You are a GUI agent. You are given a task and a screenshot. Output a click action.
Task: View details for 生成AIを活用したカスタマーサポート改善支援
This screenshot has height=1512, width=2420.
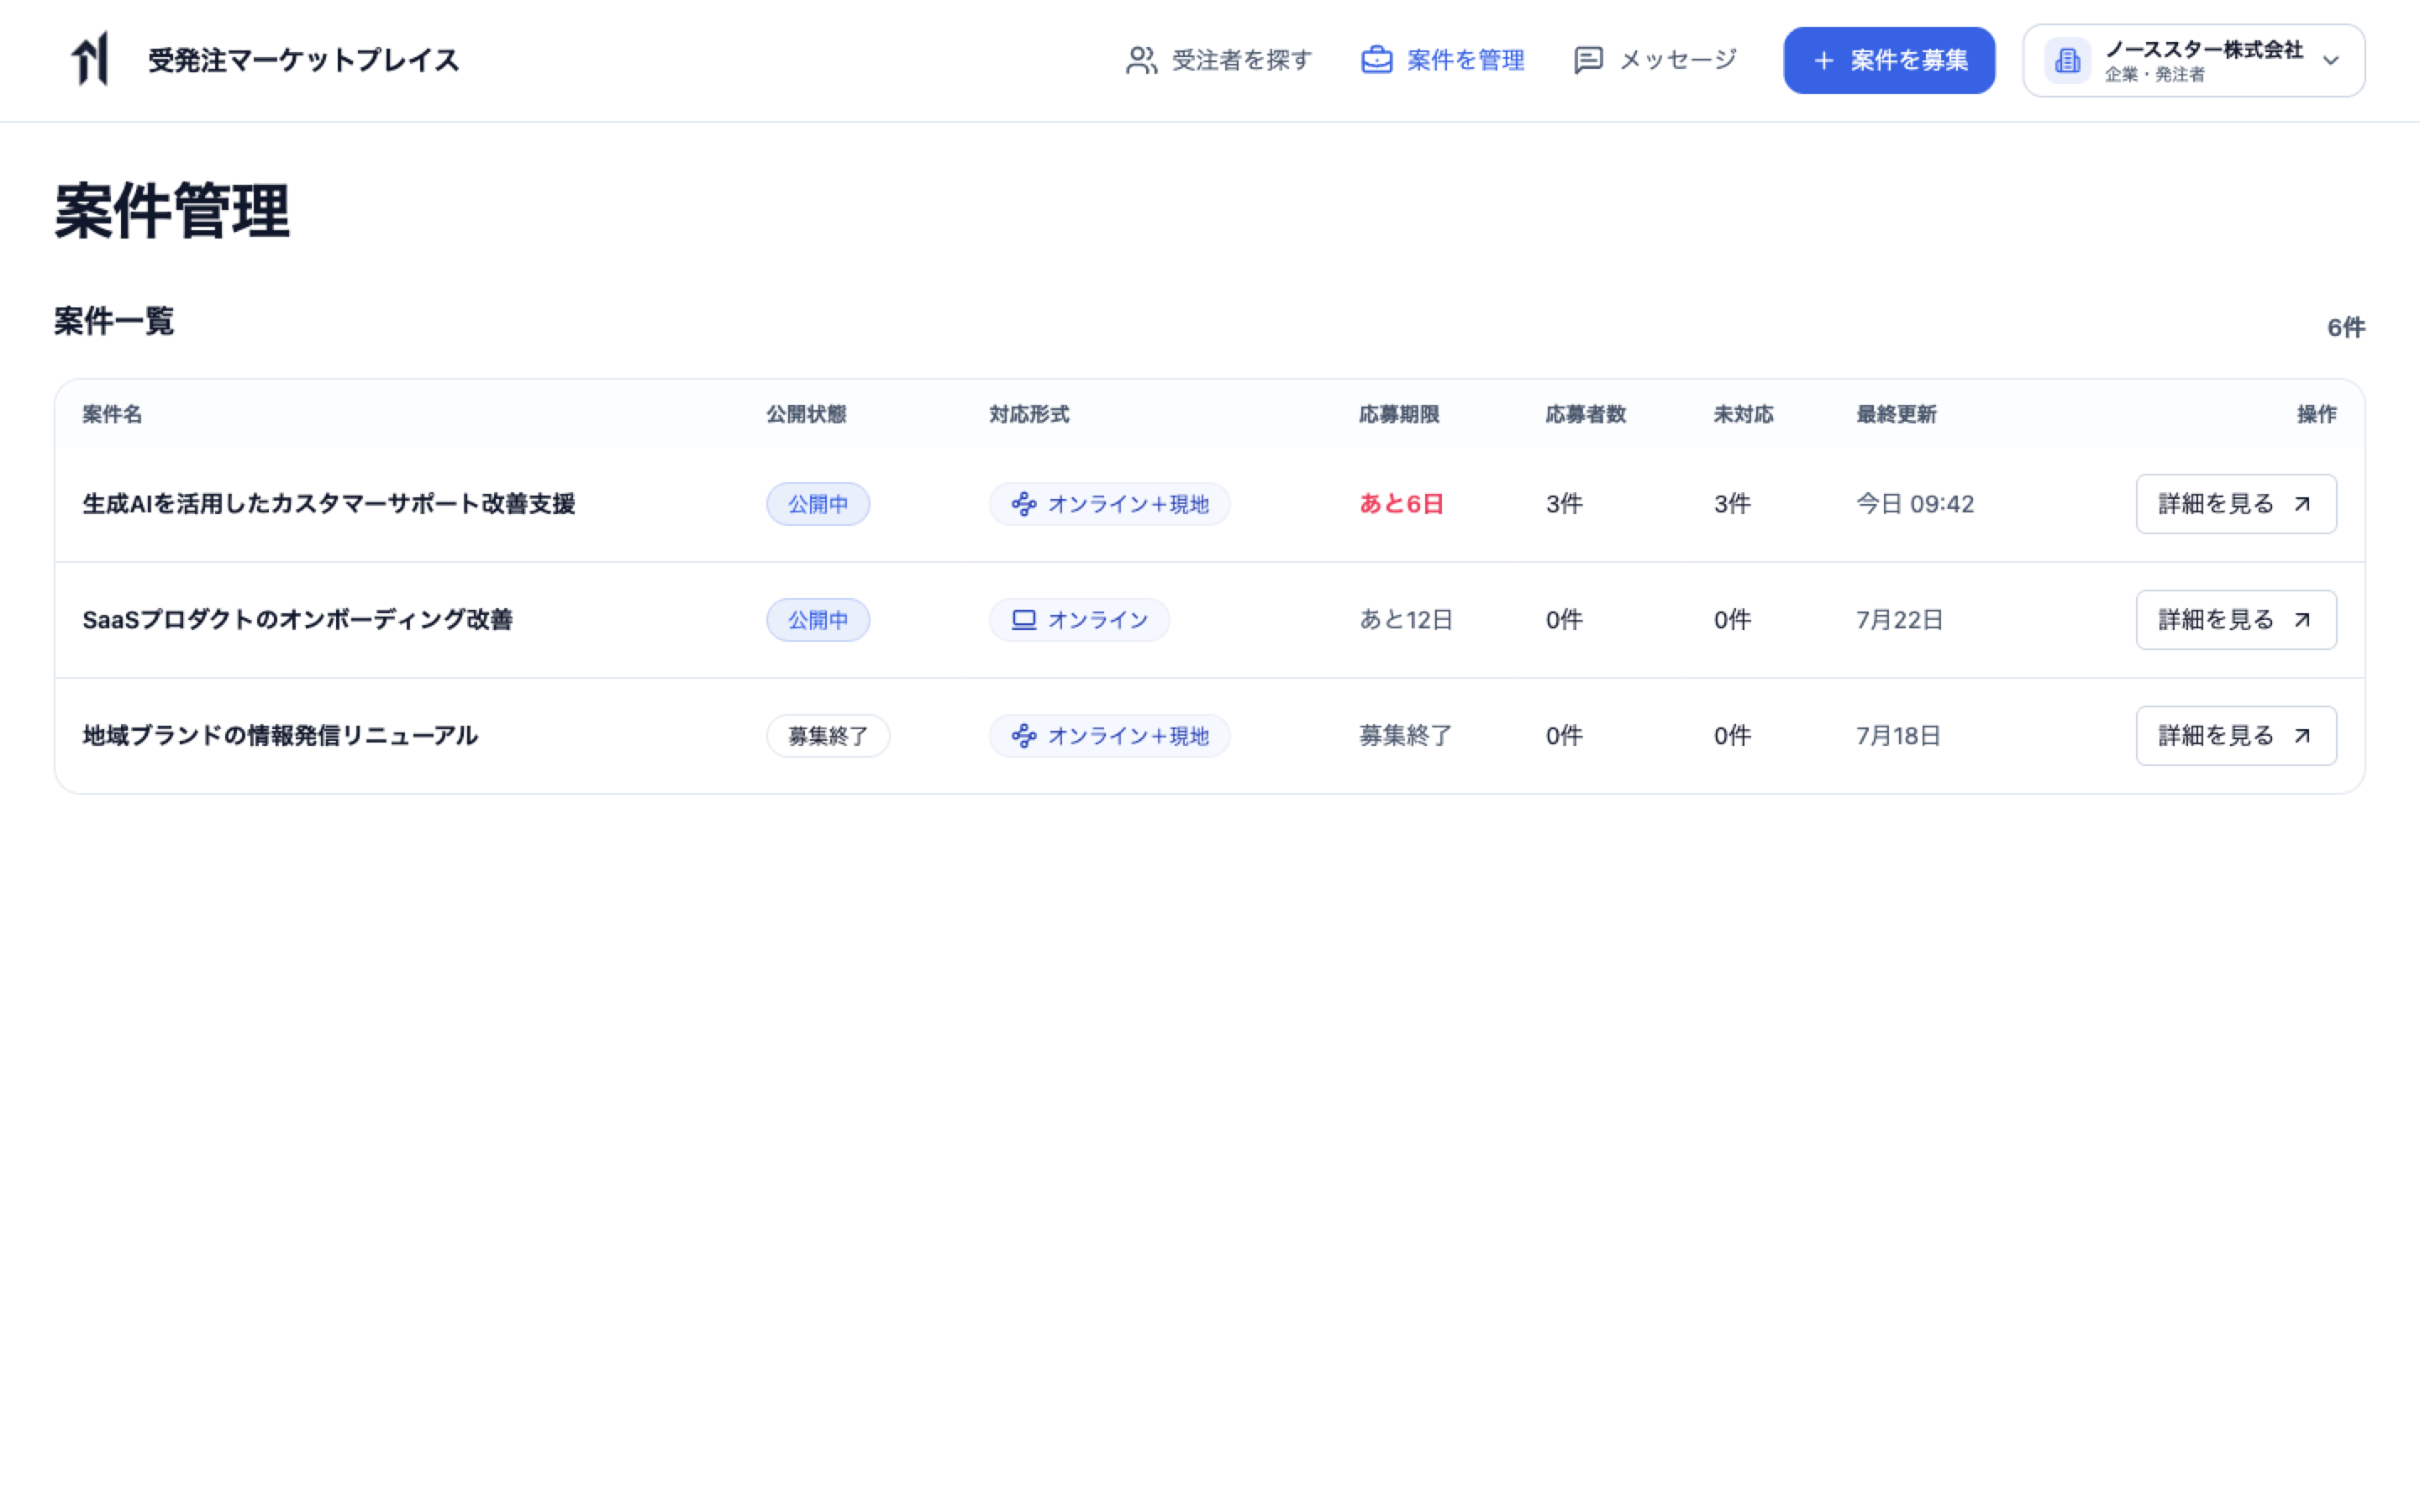point(2236,504)
